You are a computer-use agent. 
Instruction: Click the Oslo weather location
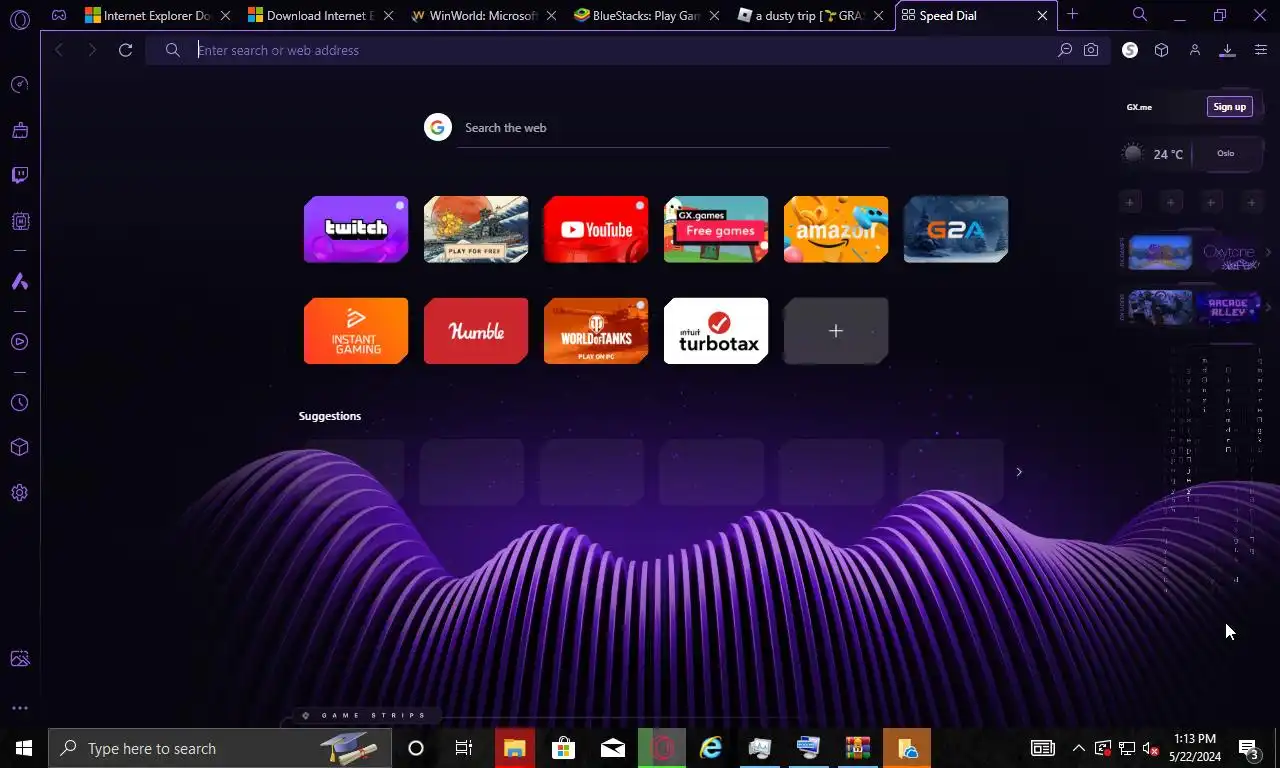pos(1225,153)
